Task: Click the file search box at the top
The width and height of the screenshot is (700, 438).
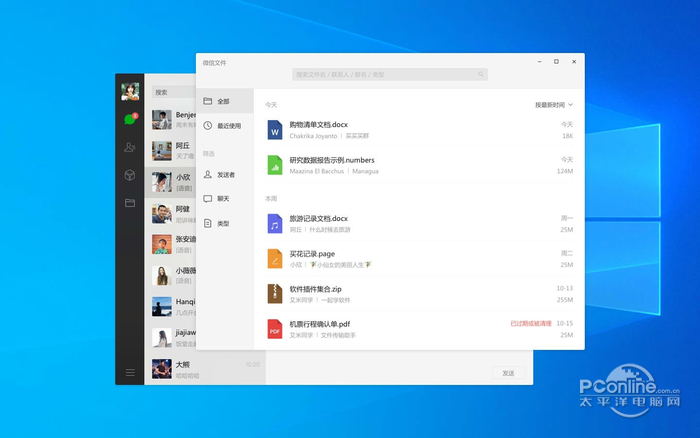Action: coord(390,74)
